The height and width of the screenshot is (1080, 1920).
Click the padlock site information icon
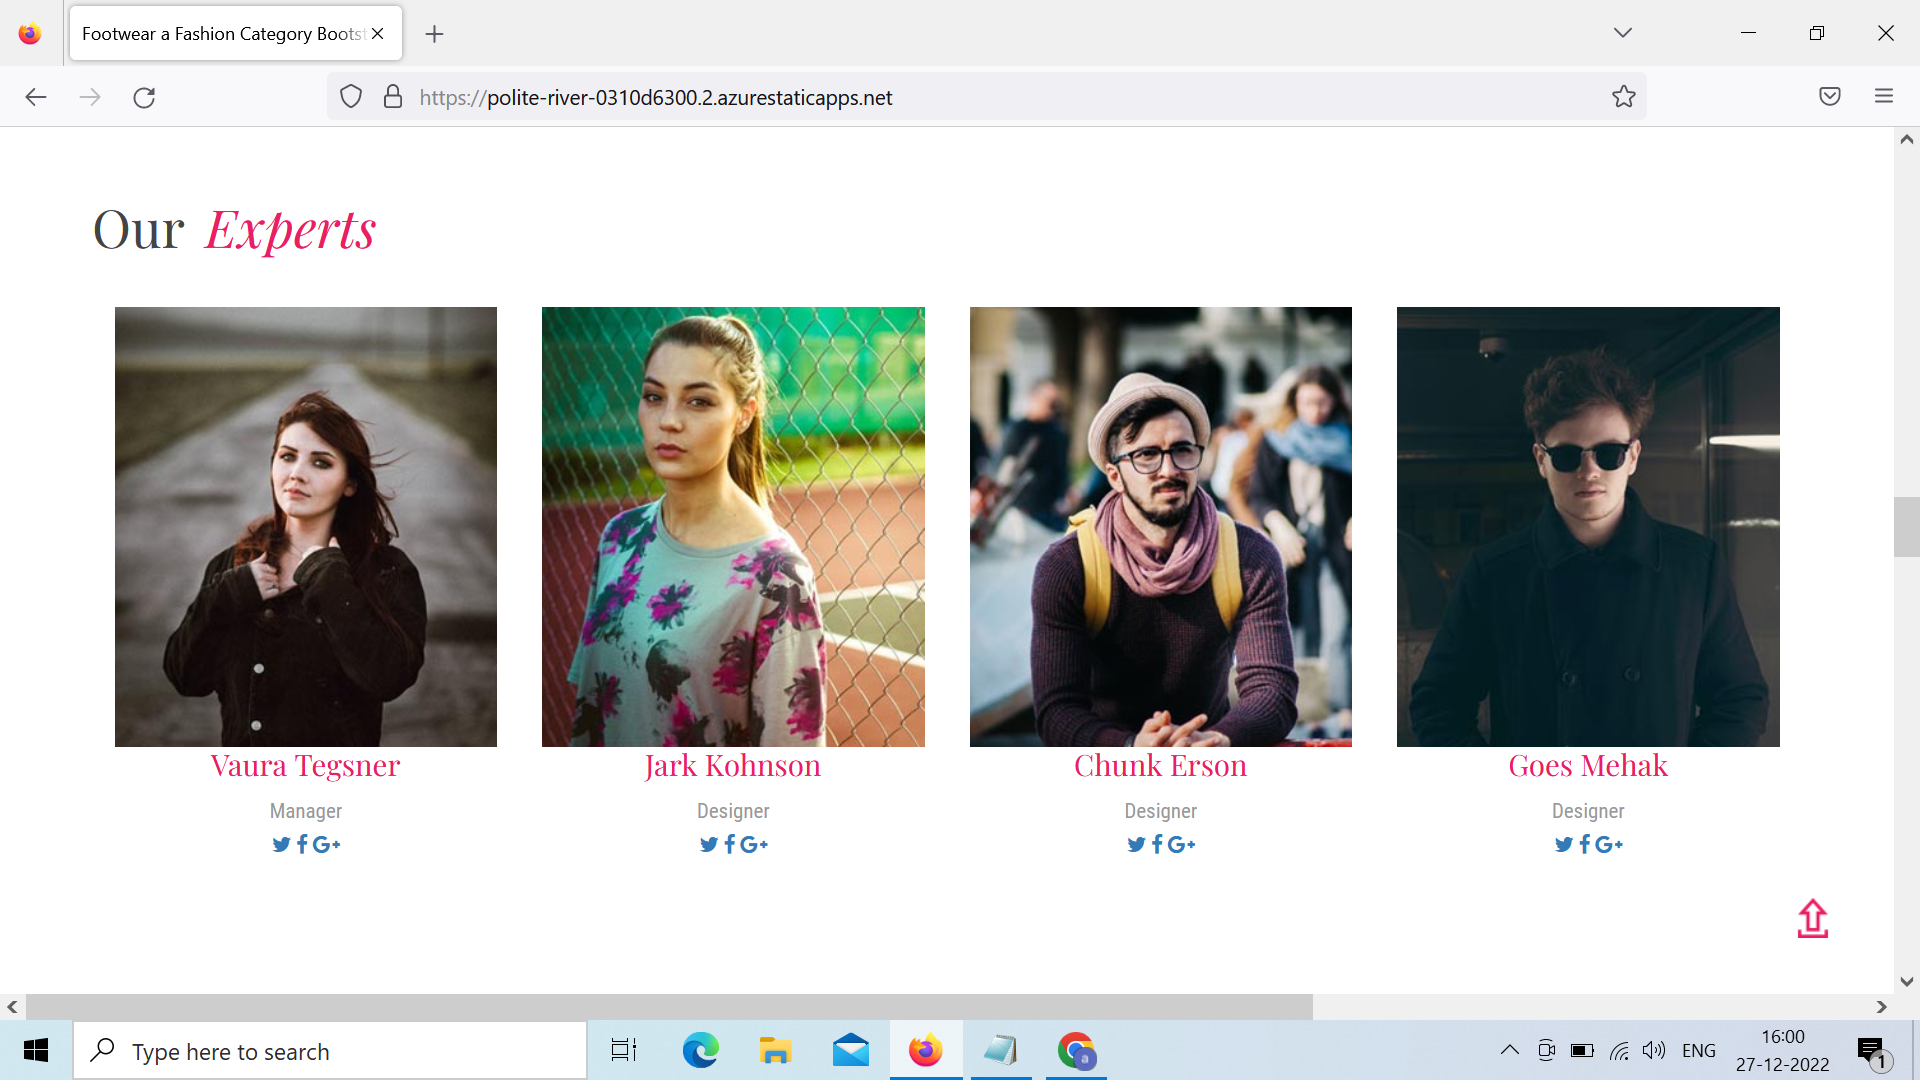pyautogui.click(x=393, y=97)
